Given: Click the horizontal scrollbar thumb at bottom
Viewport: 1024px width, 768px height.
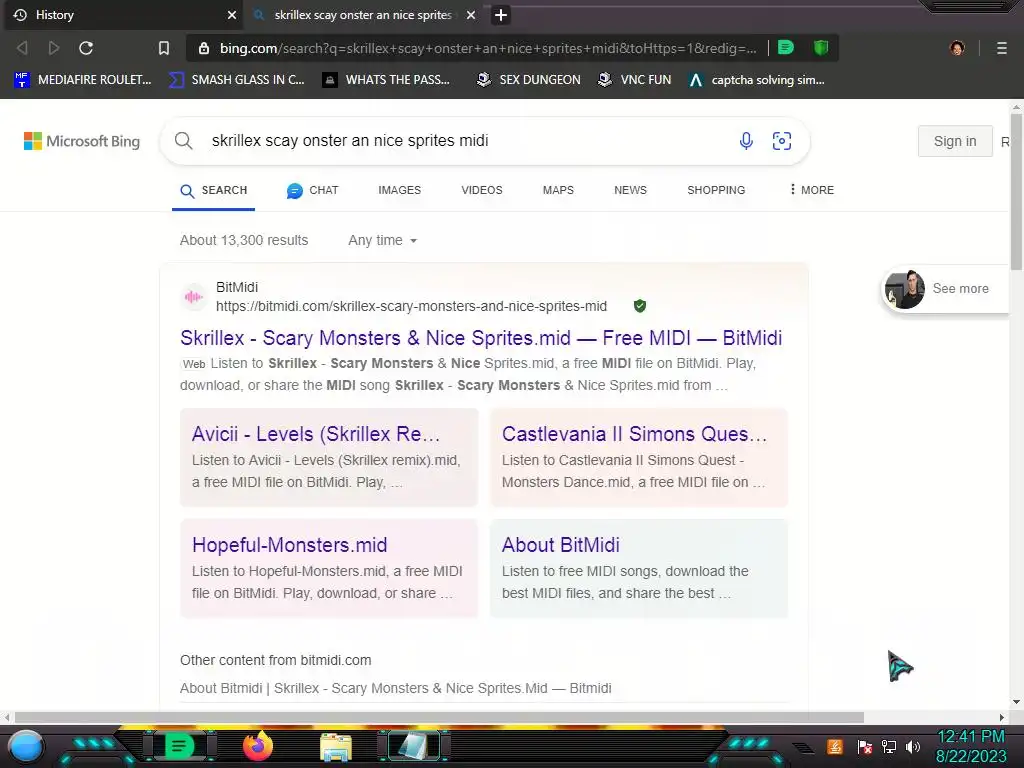Looking at the screenshot, I should (x=440, y=717).
